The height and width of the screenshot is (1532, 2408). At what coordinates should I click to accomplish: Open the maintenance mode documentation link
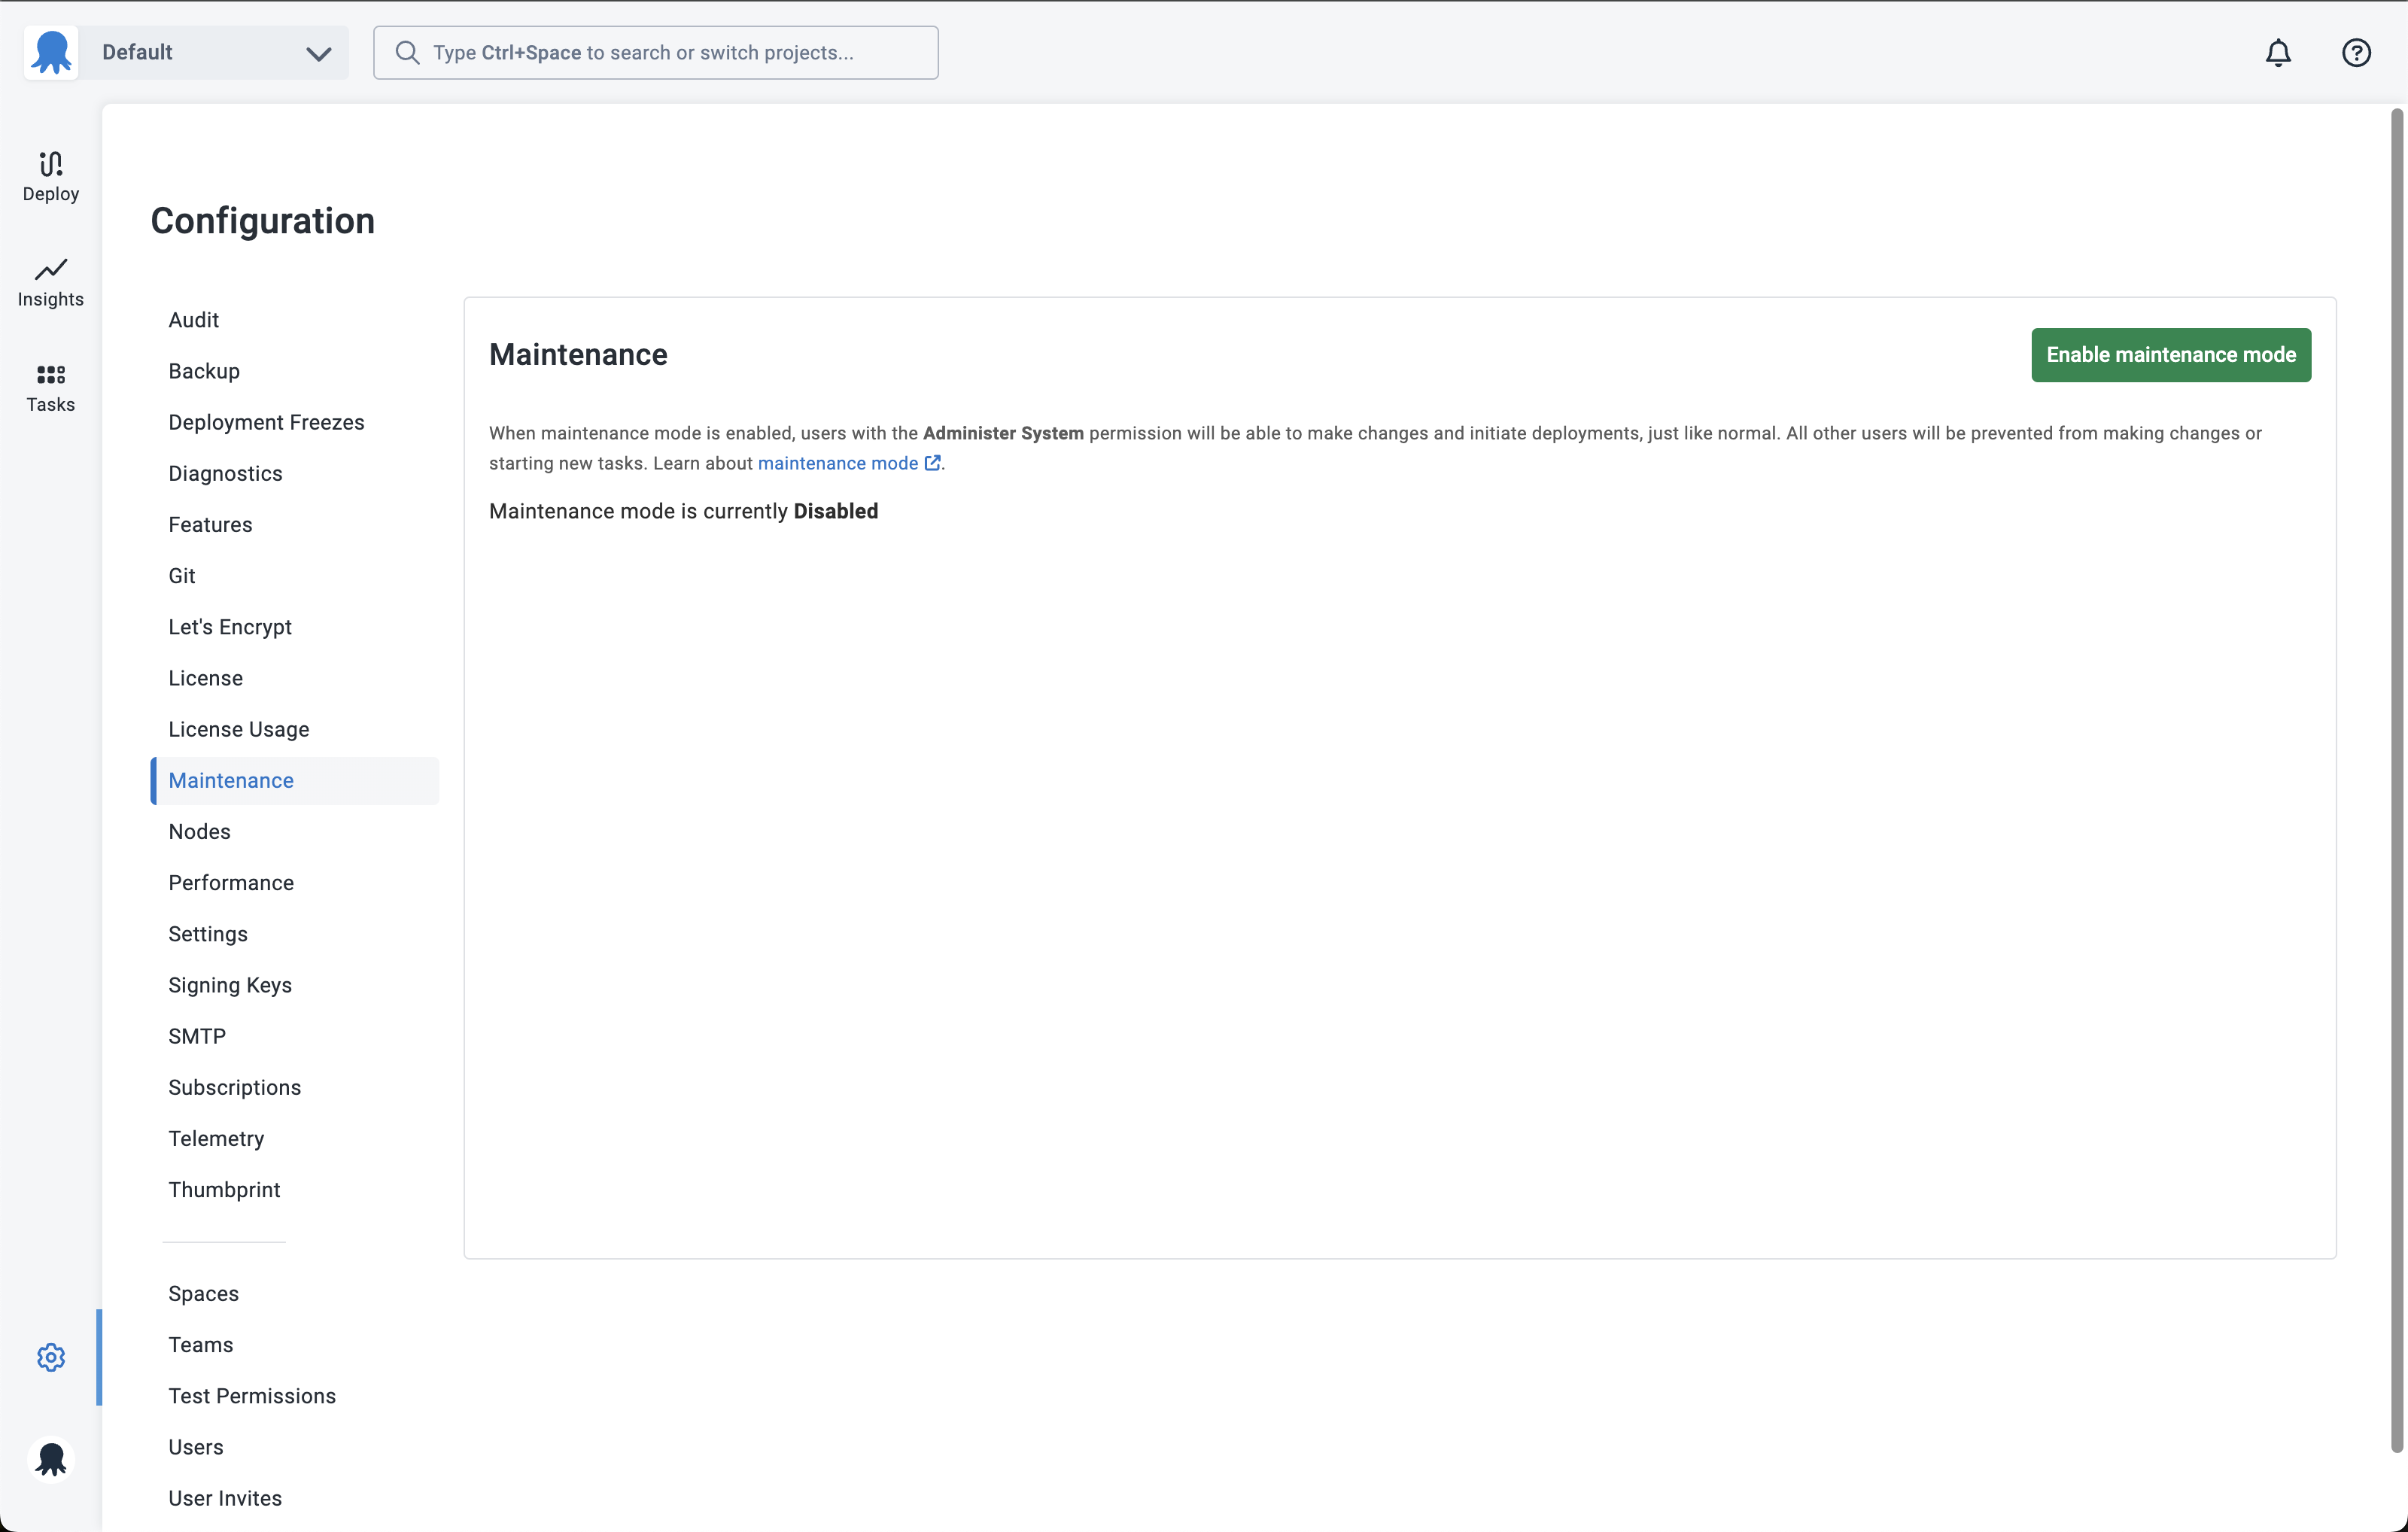(x=849, y=463)
